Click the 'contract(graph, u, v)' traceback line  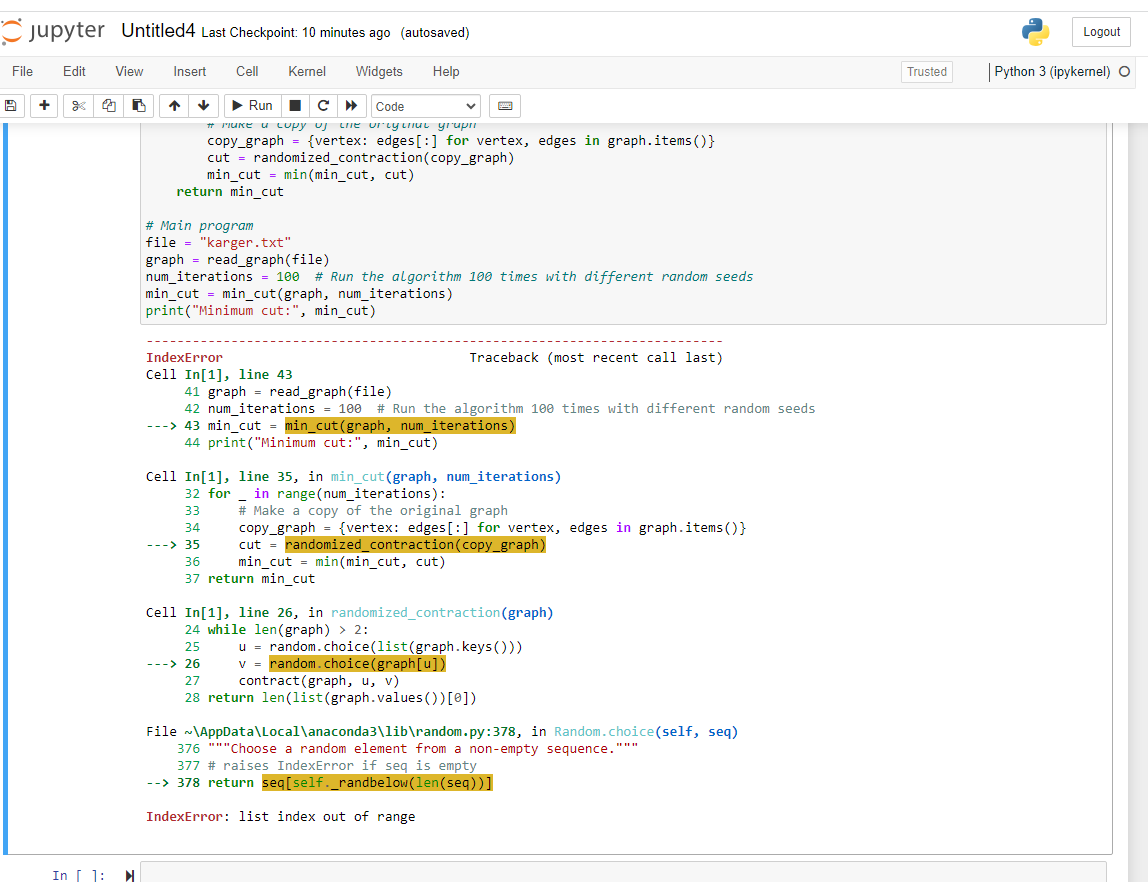pos(318,681)
